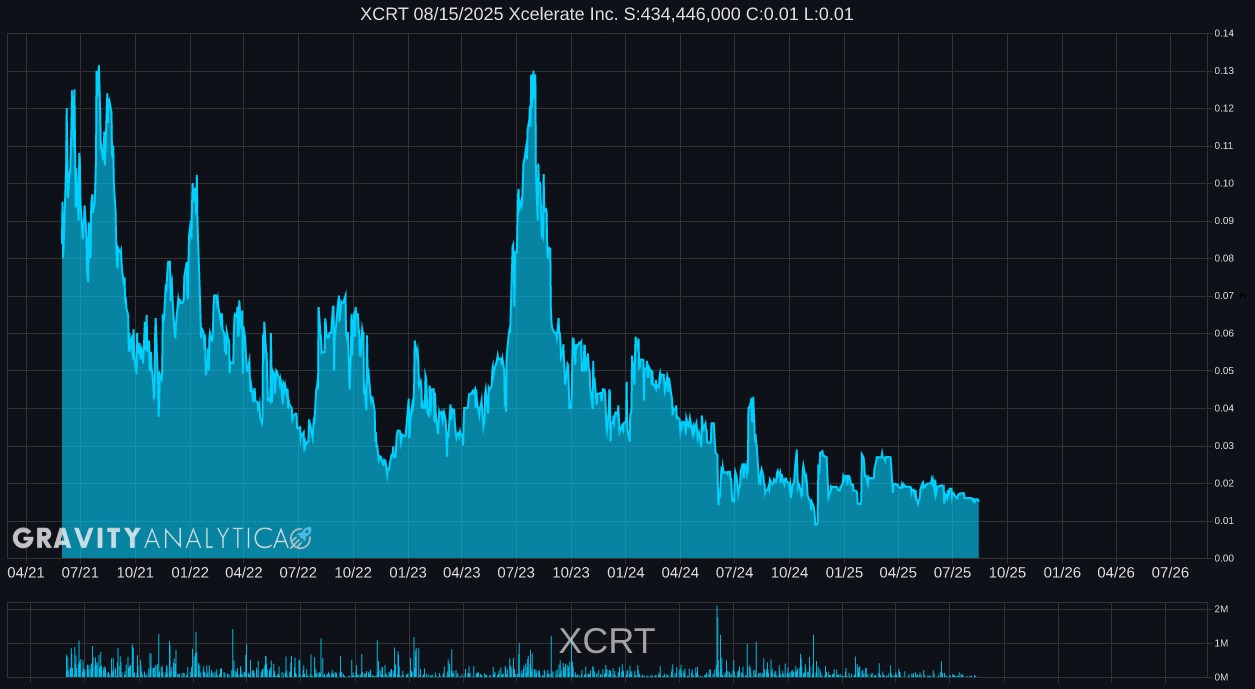Select the 04/23 x-axis tick label

[x=461, y=573]
